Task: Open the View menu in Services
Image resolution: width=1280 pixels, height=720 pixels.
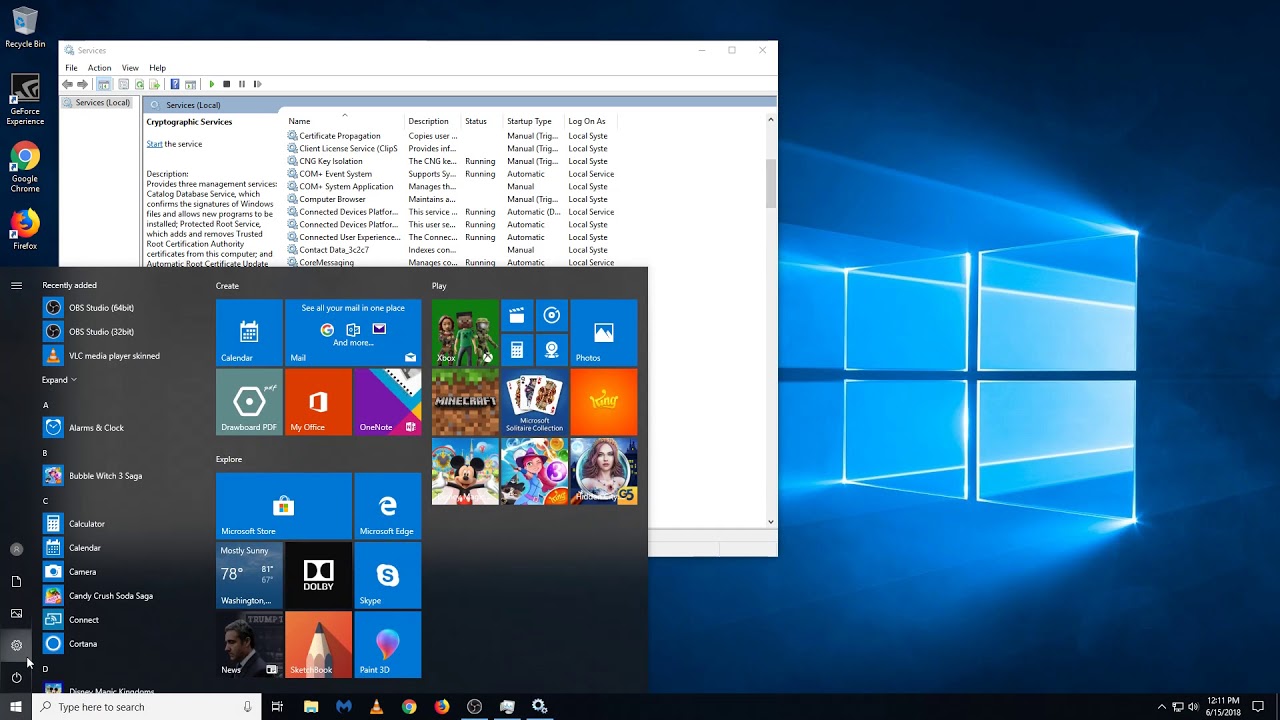Action: coord(130,68)
